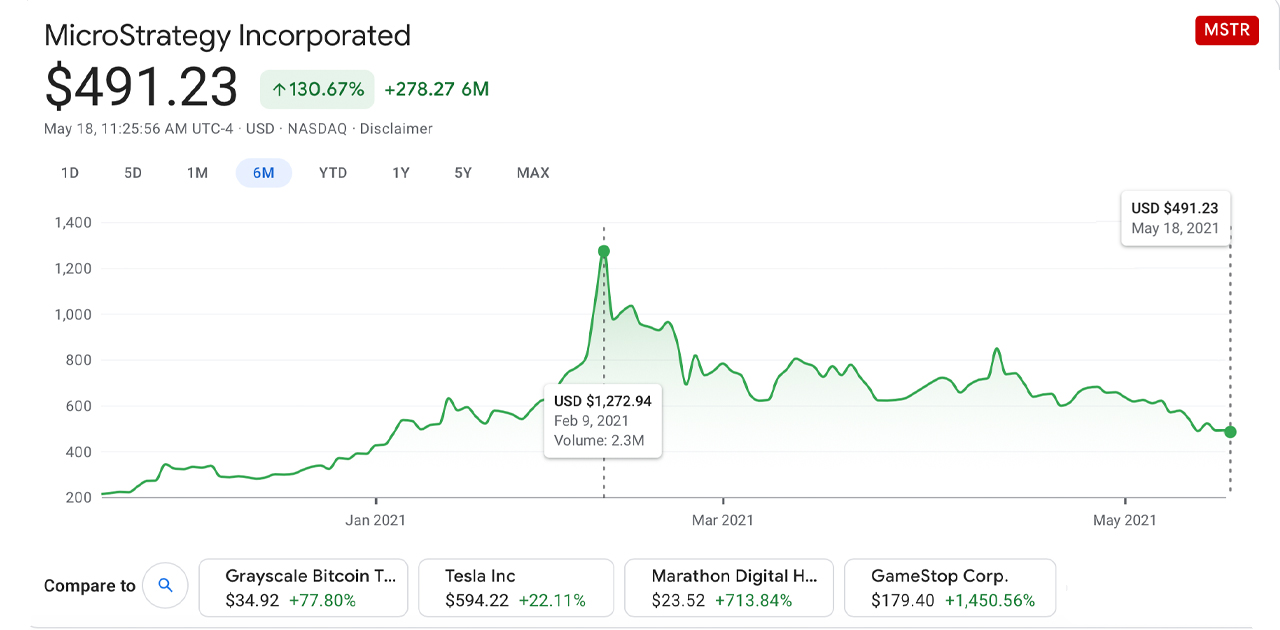Image resolution: width=1280 pixels, height=630 pixels.
Task: Click the Jan 2021 axis label
Action: 376,520
